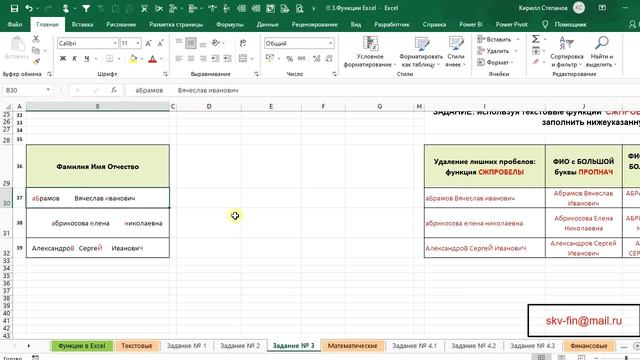This screenshot has width=640, height=360.
Task: Toggle italic К formatting
Action: (x=75, y=59)
